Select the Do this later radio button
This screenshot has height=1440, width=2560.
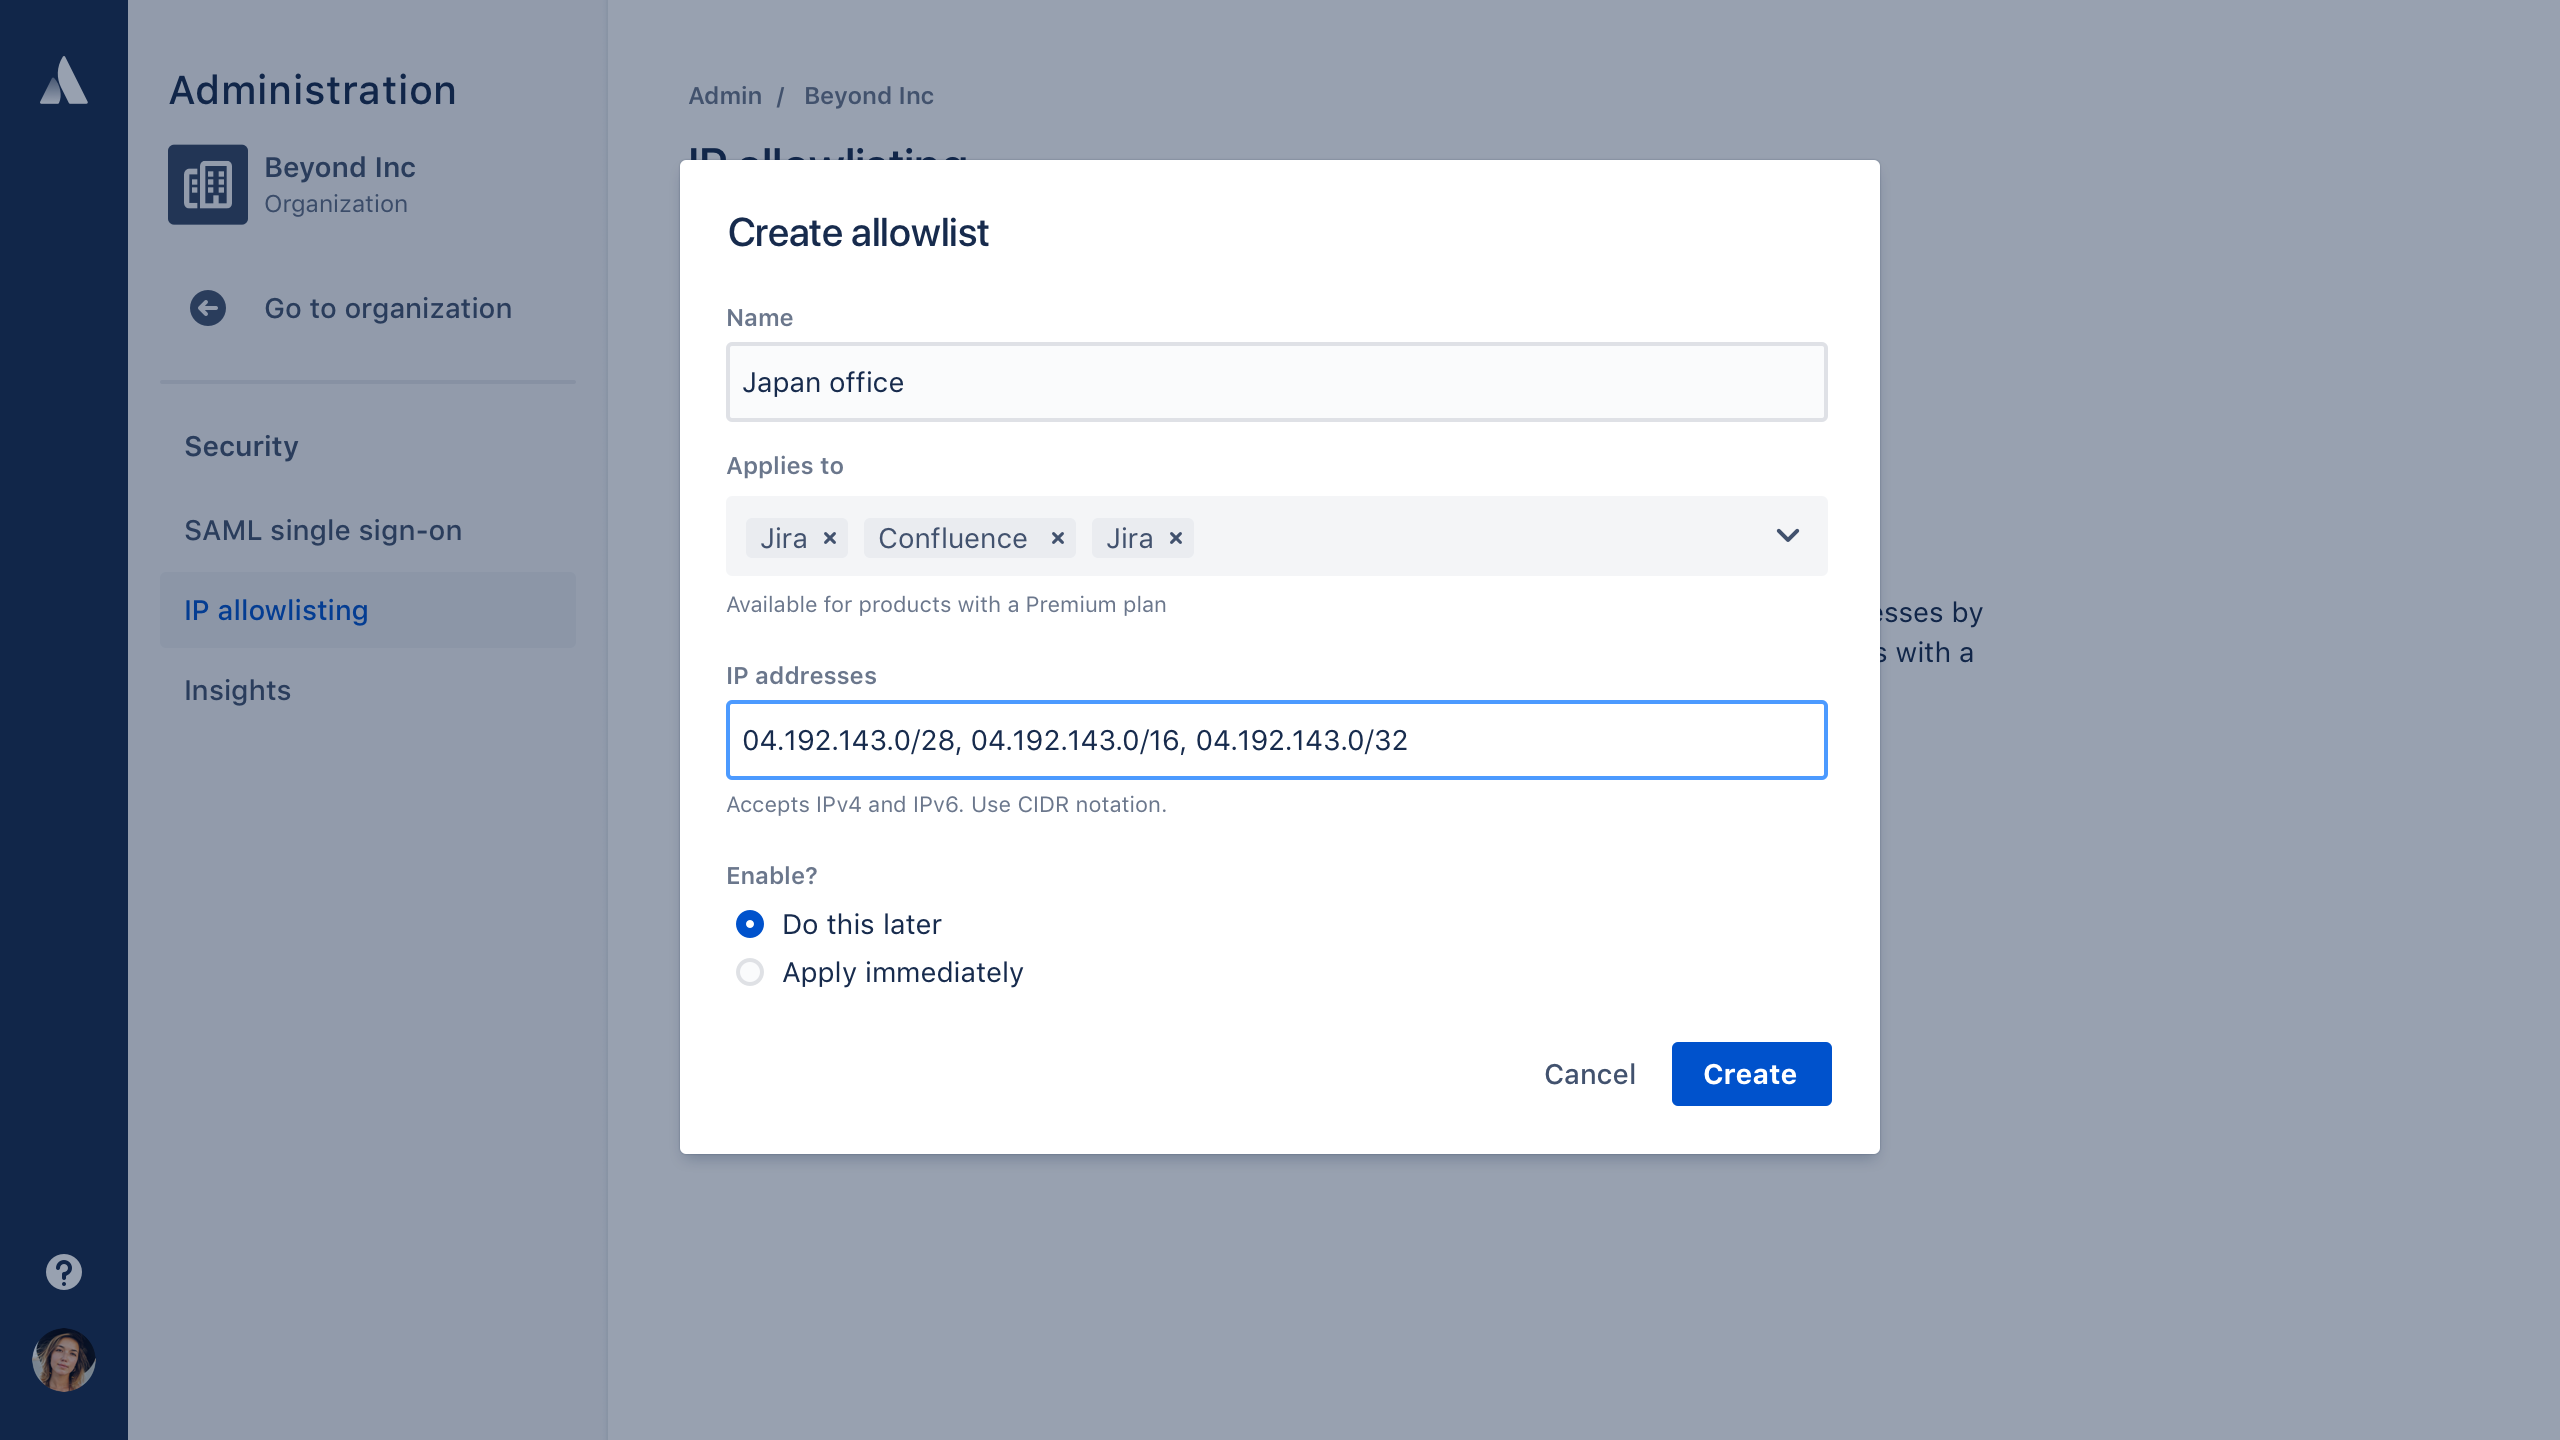(x=751, y=923)
